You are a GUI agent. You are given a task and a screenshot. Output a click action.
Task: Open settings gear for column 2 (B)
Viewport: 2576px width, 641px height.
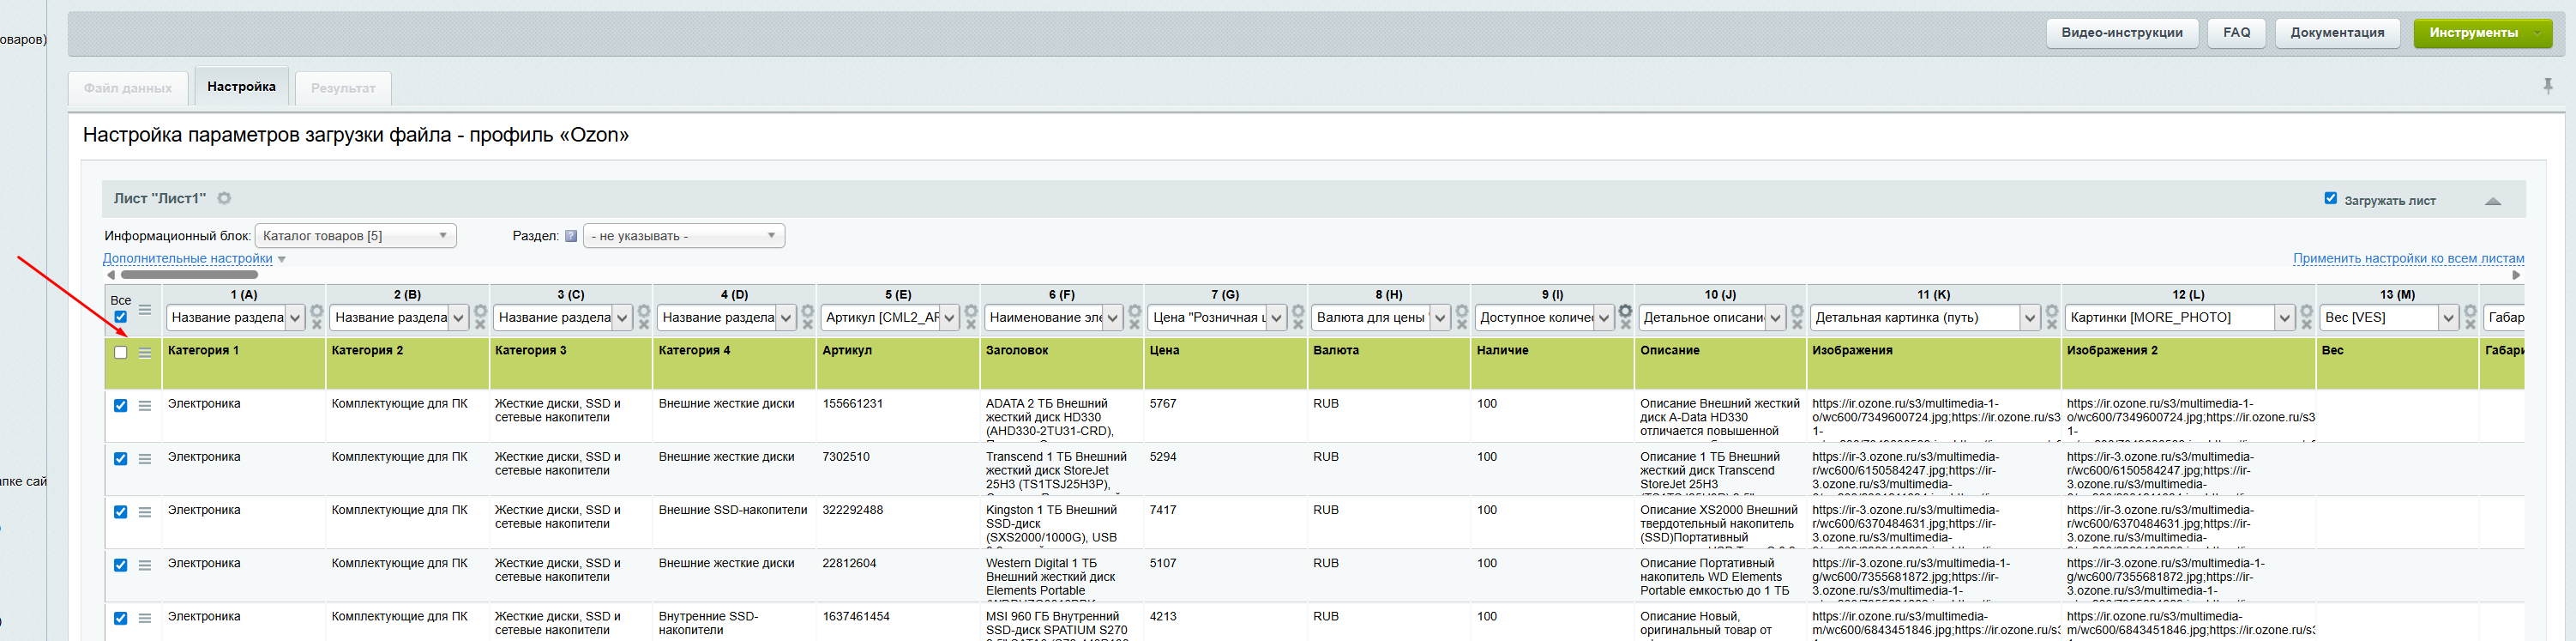(x=480, y=310)
